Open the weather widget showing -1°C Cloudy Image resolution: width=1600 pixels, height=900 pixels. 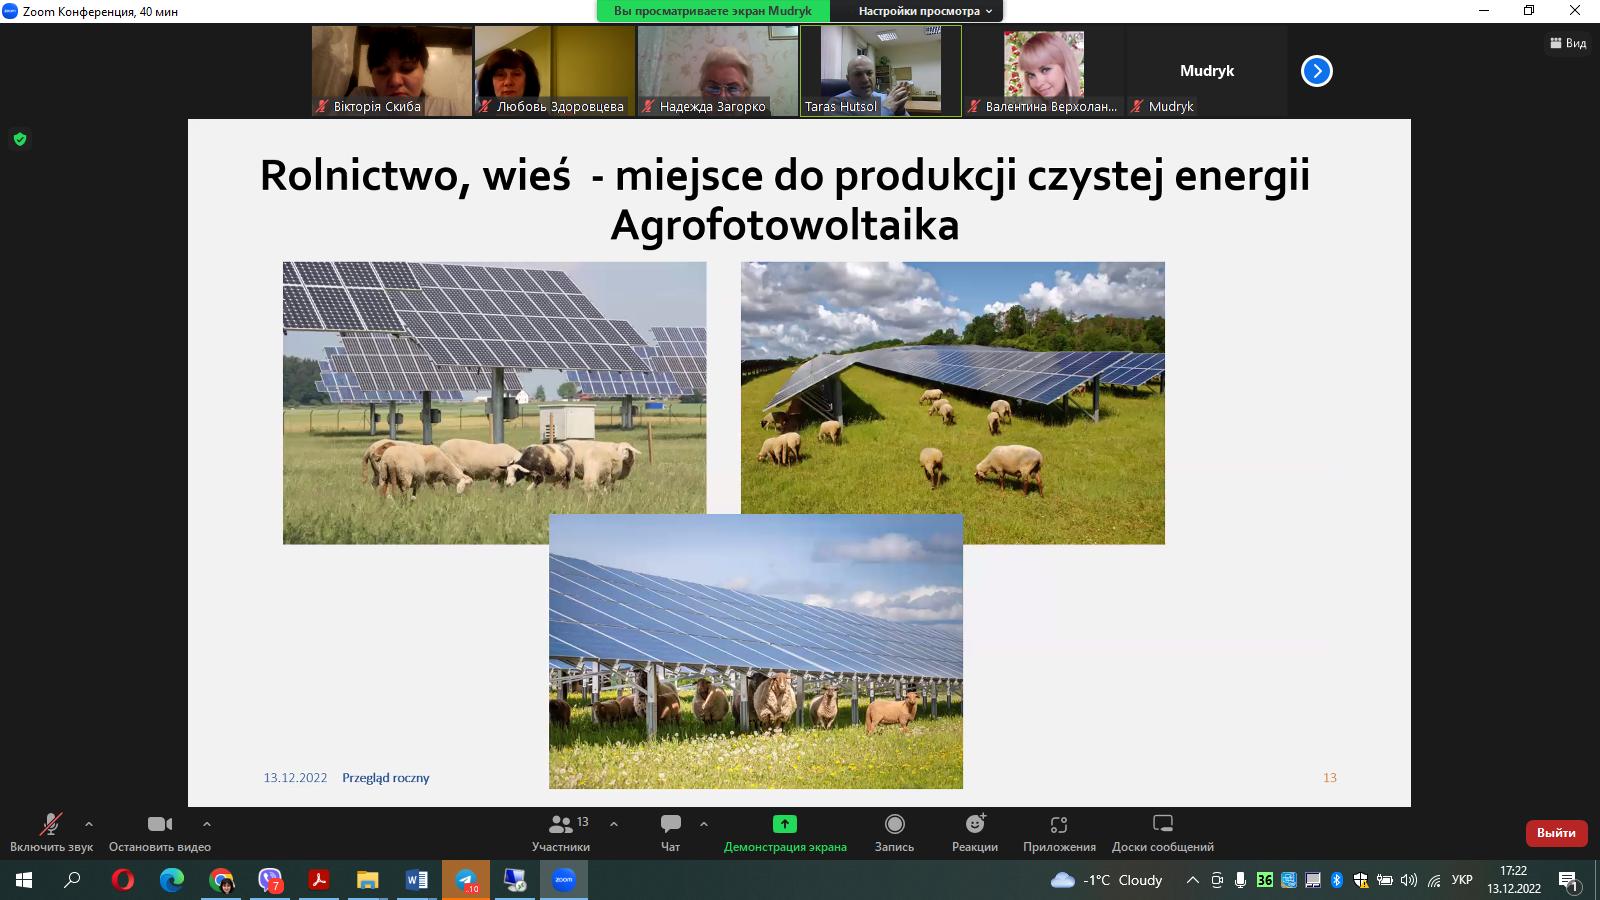pos(1107,880)
